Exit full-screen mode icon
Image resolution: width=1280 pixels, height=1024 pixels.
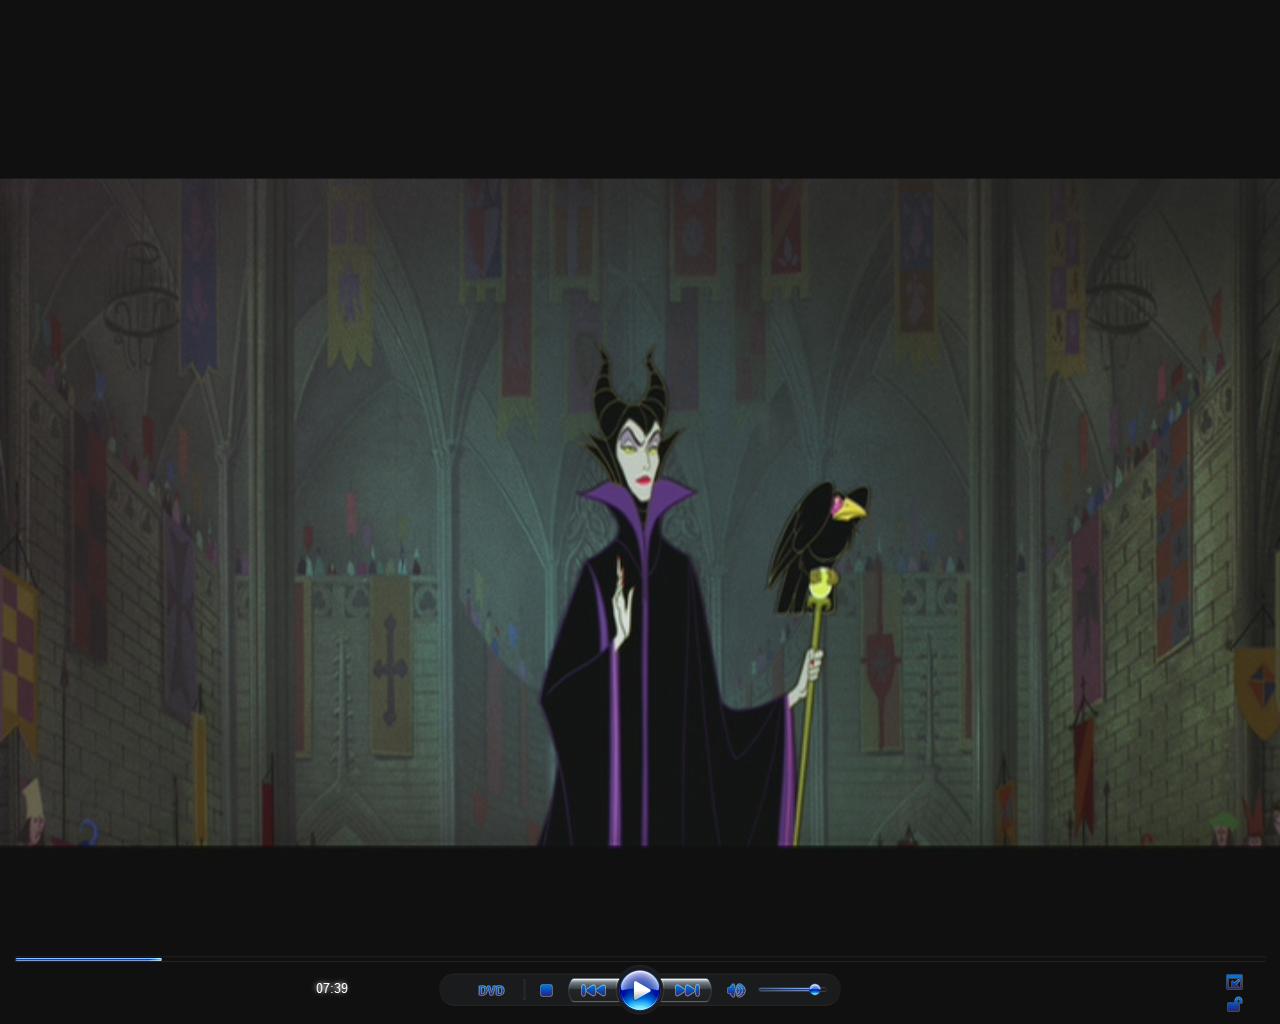(x=1234, y=982)
